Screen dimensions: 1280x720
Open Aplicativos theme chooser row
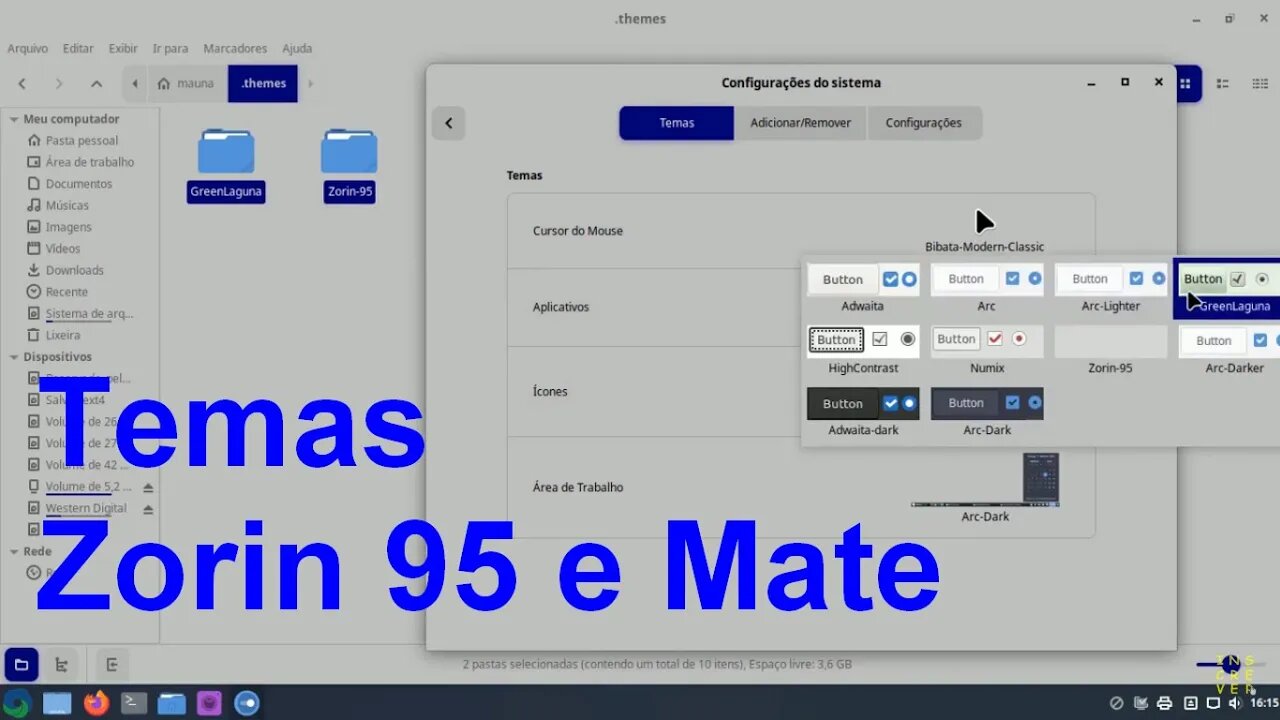pos(655,307)
